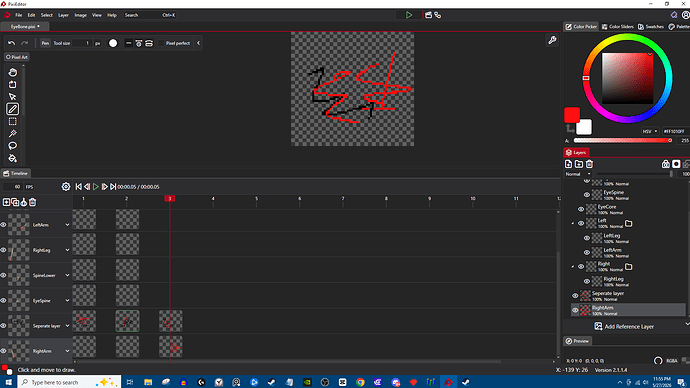The width and height of the screenshot is (690, 388).
Task: Collapse the Left folder in Layers
Action: 573,223
